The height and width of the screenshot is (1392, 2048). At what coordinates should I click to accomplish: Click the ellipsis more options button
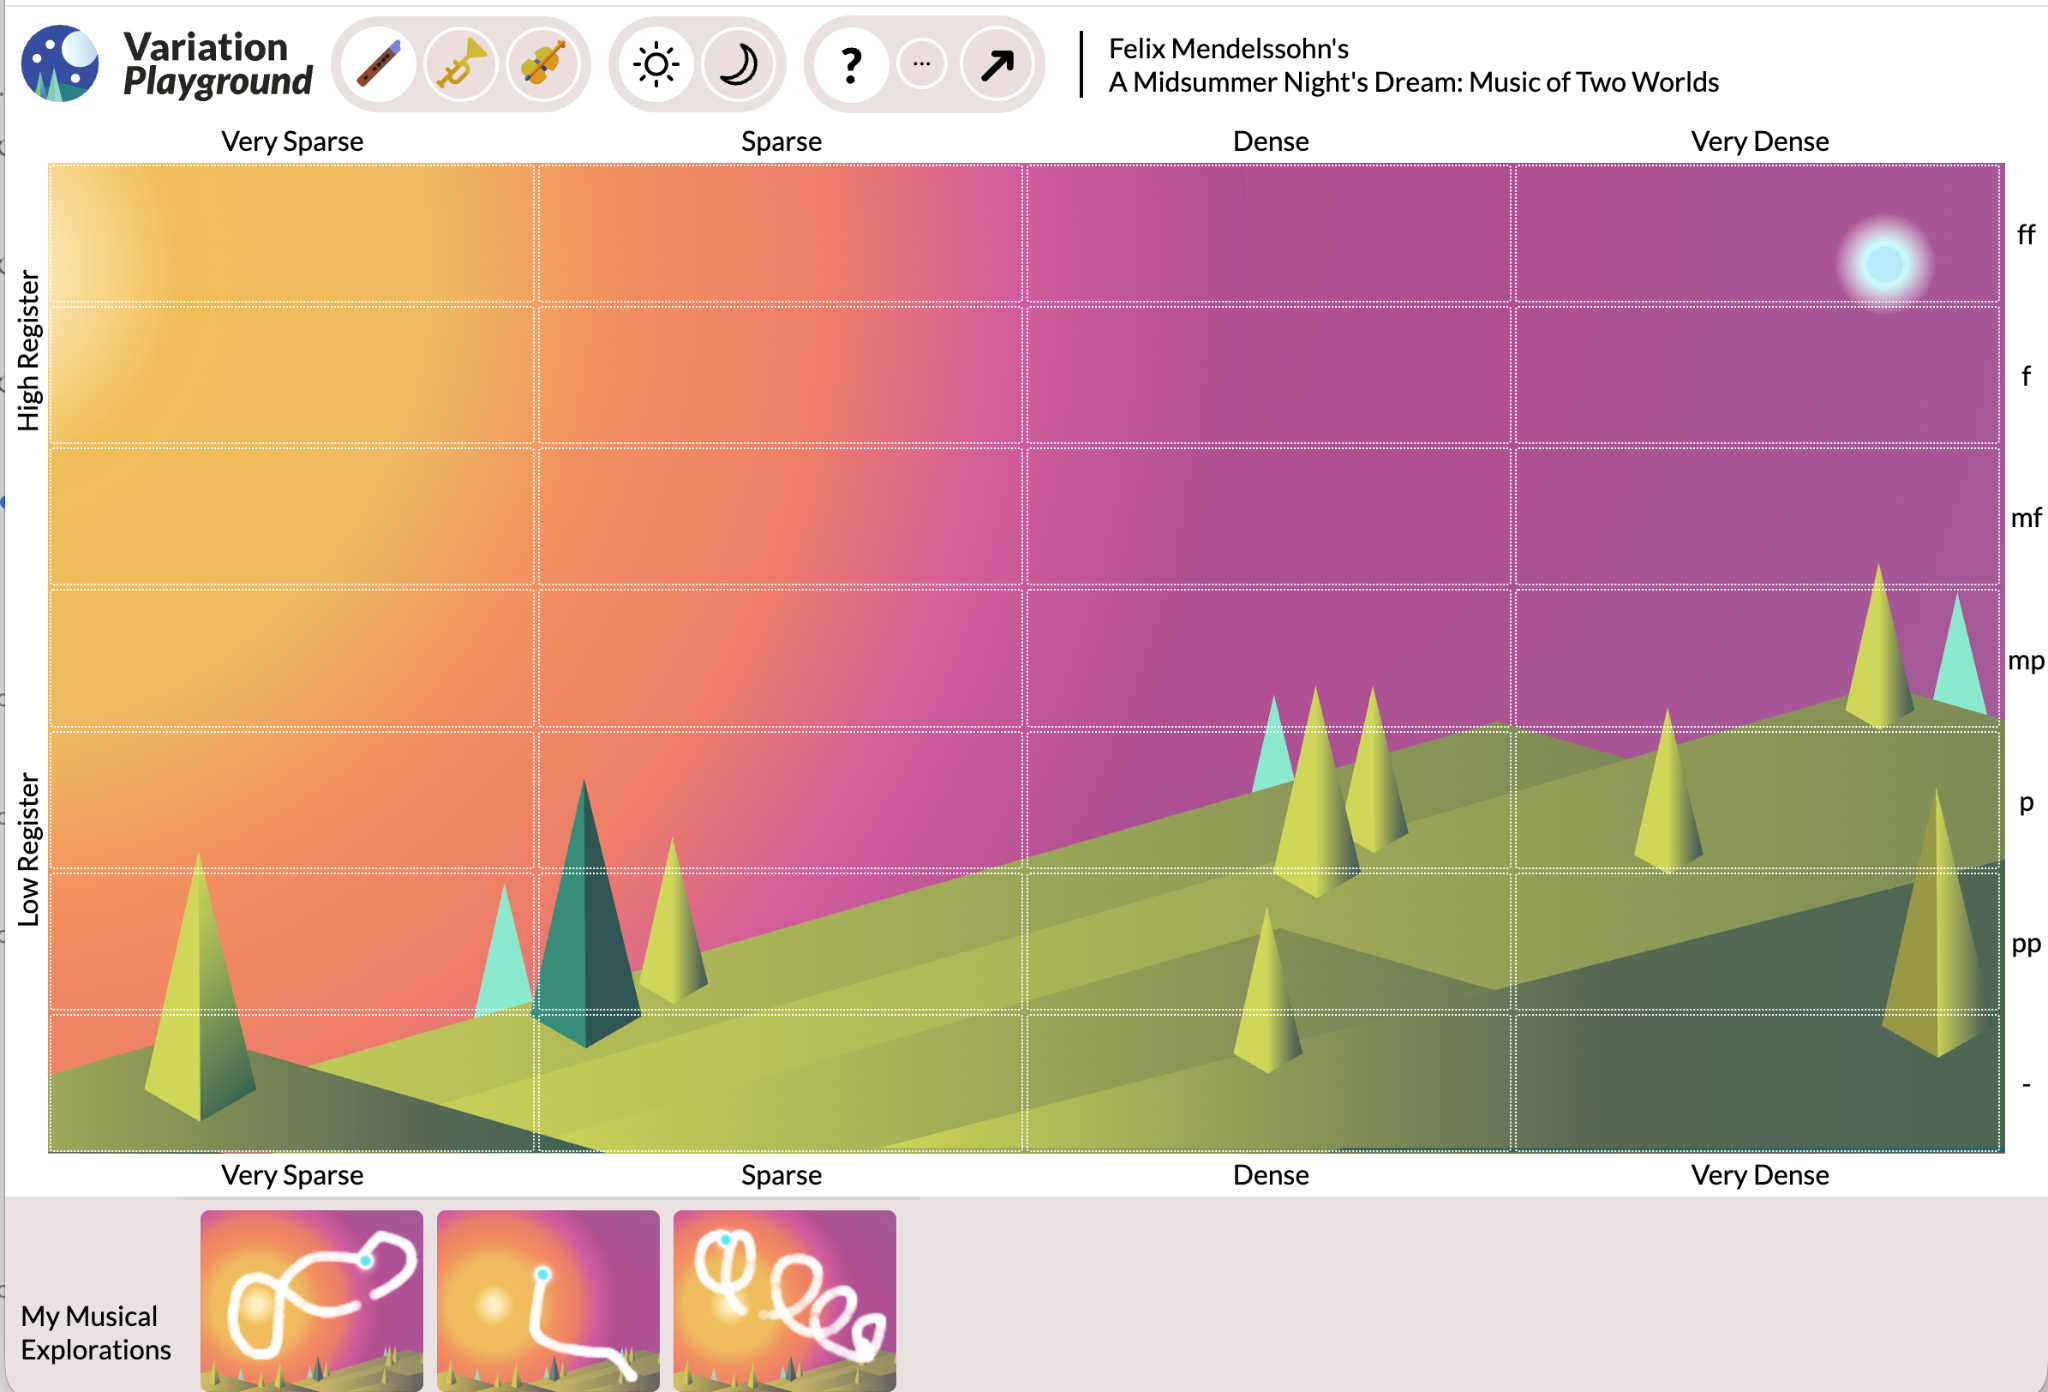point(922,65)
